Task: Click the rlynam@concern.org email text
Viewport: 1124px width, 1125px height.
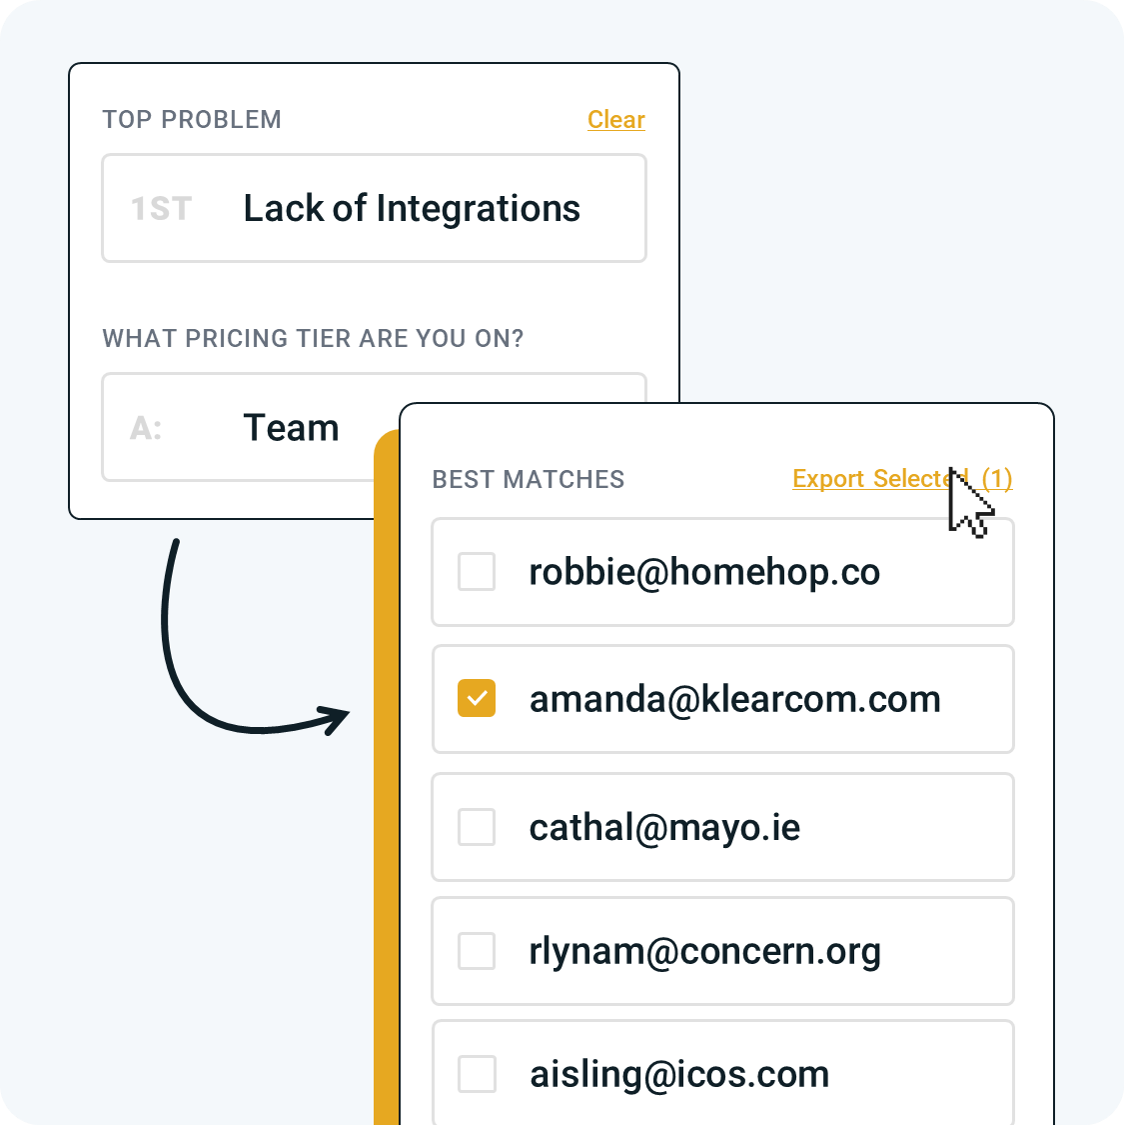Action: pyautogui.click(x=705, y=953)
